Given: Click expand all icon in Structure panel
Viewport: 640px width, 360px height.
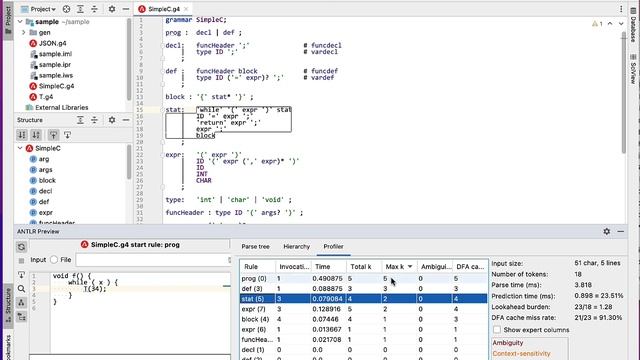Looking at the screenshot, I should (x=80, y=120).
